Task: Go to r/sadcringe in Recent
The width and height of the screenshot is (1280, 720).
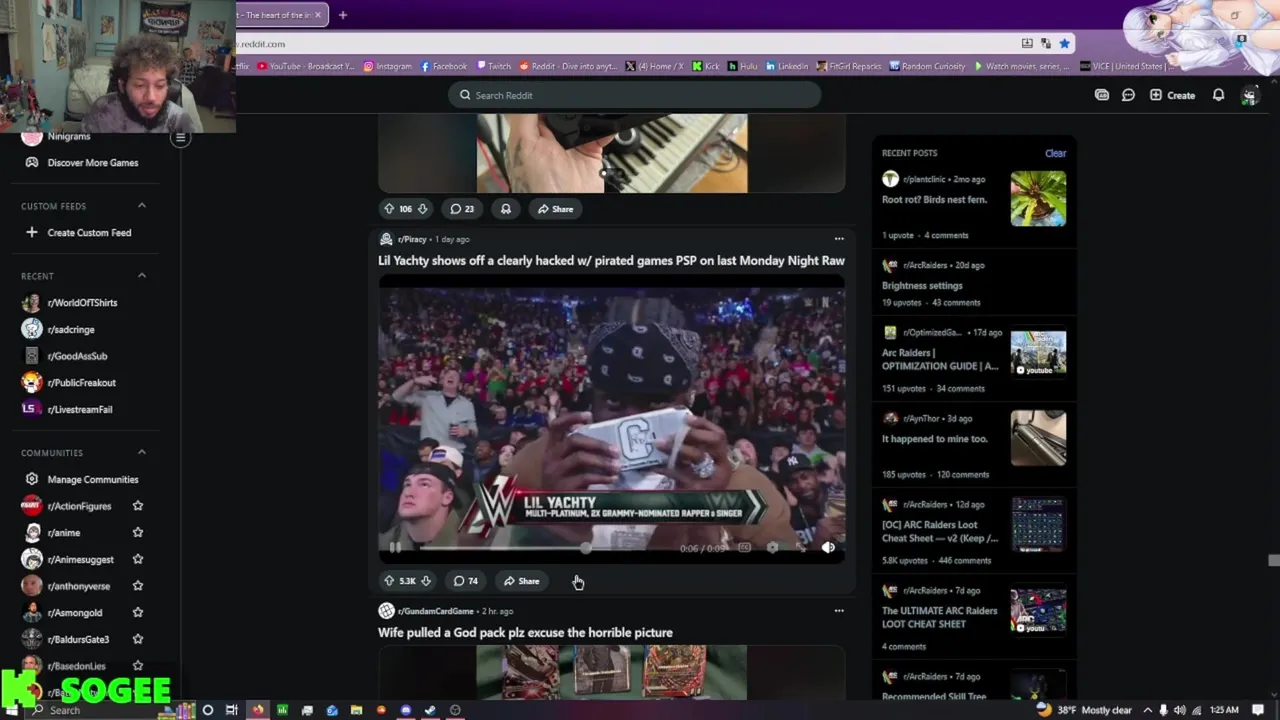Action: [x=70, y=330]
